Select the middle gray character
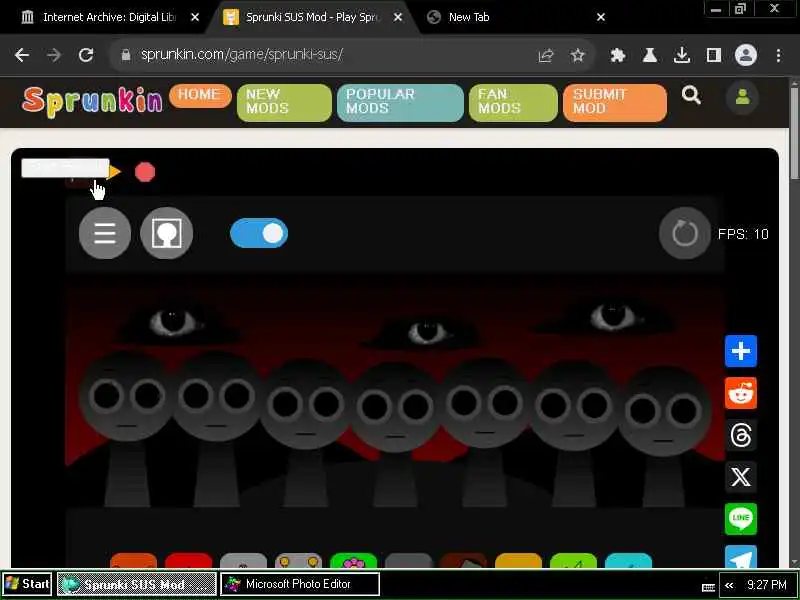The width and height of the screenshot is (800, 600). [395, 435]
